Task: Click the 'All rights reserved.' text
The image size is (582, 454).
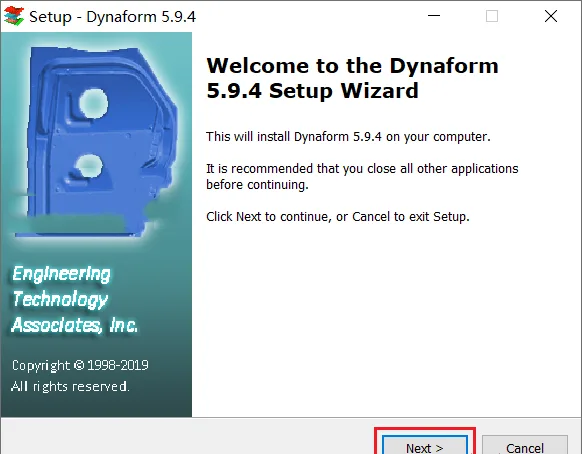Action: click(x=70, y=386)
